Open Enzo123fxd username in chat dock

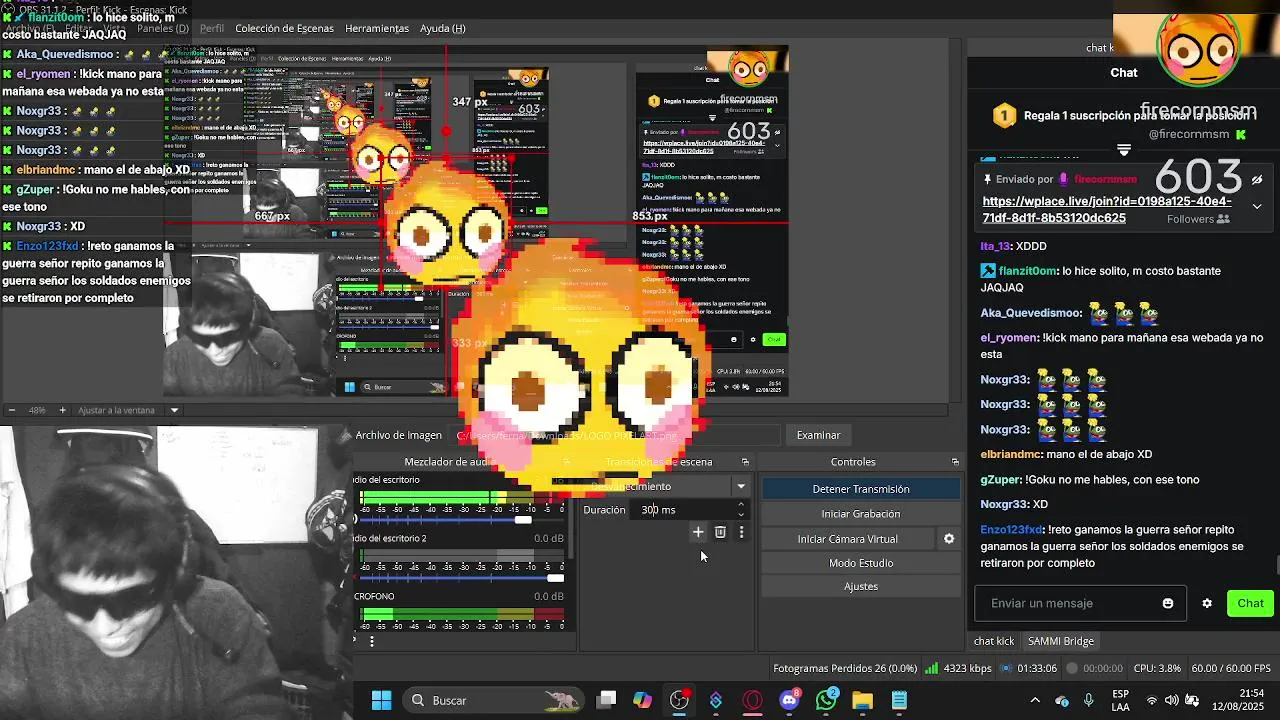pos(1011,530)
